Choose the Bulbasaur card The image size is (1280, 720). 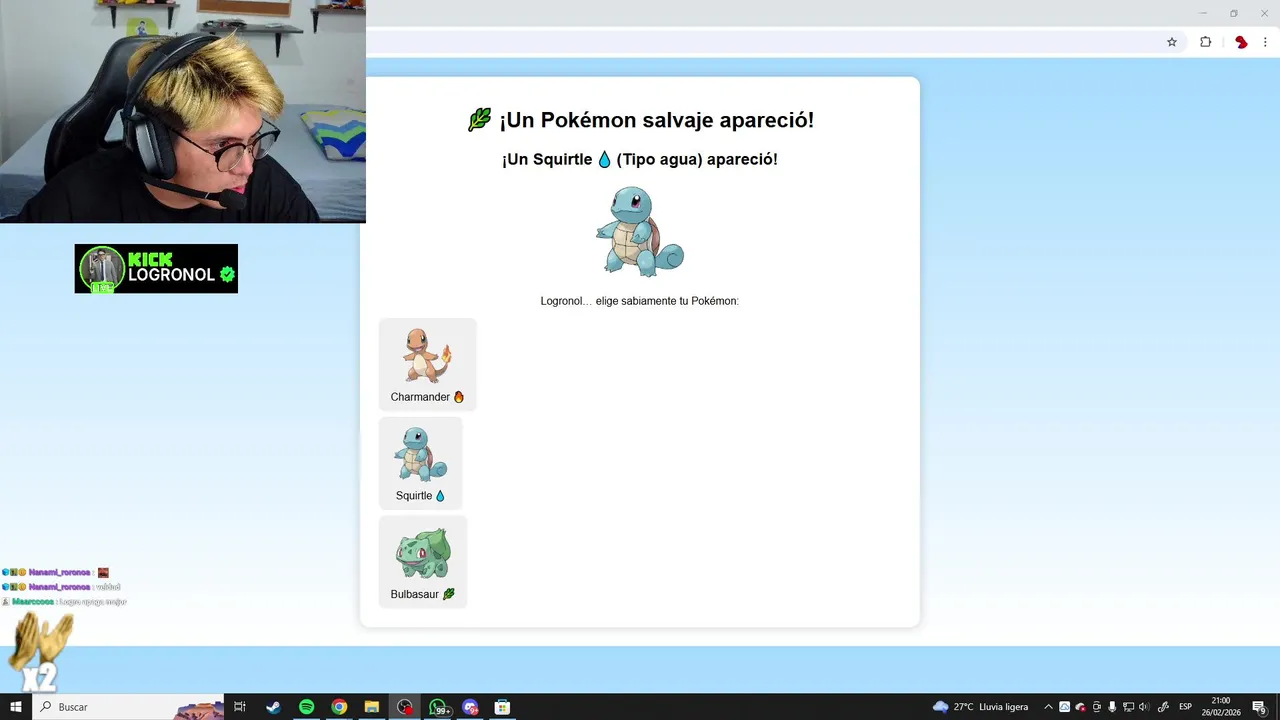[423, 562]
